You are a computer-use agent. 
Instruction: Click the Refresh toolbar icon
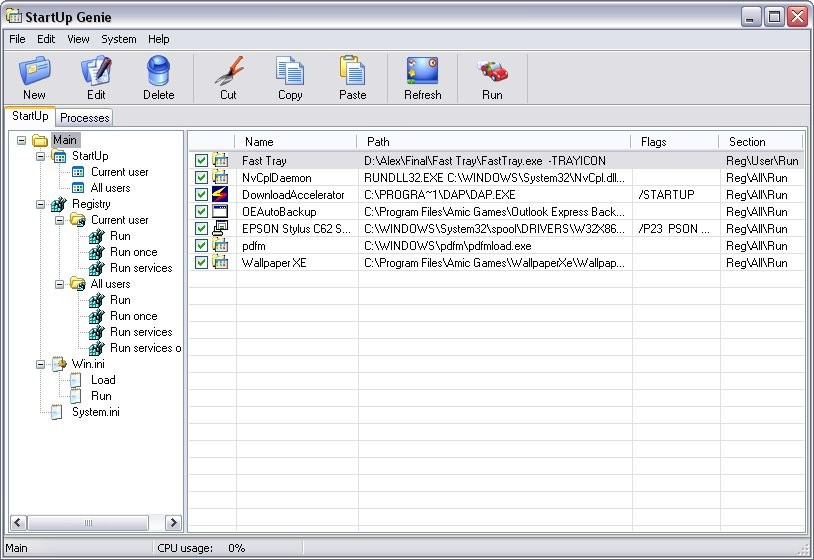tap(423, 71)
